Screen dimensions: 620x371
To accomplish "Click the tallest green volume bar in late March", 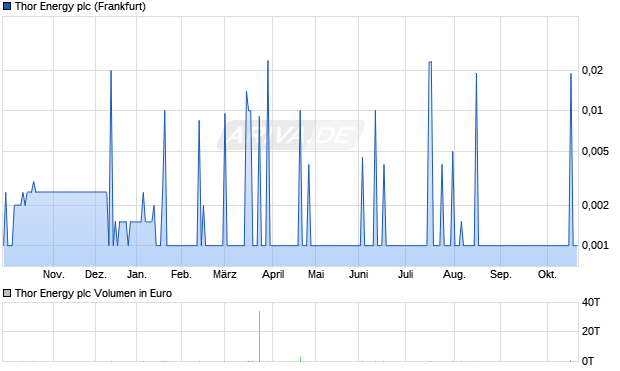I will 259,336.
